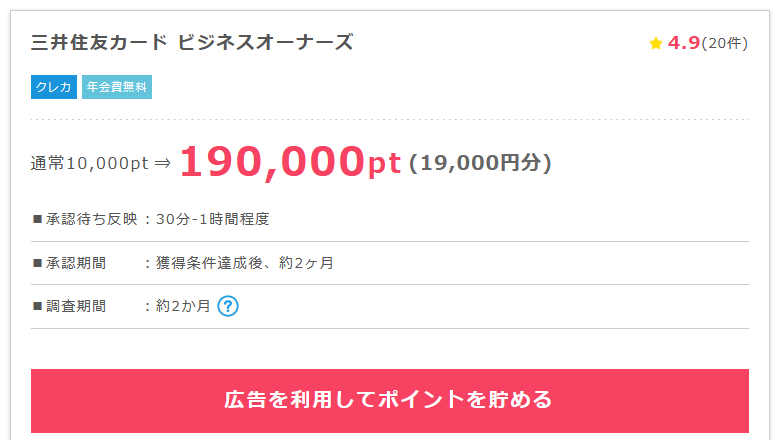Click the 承認期間 label

coord(76,263)
